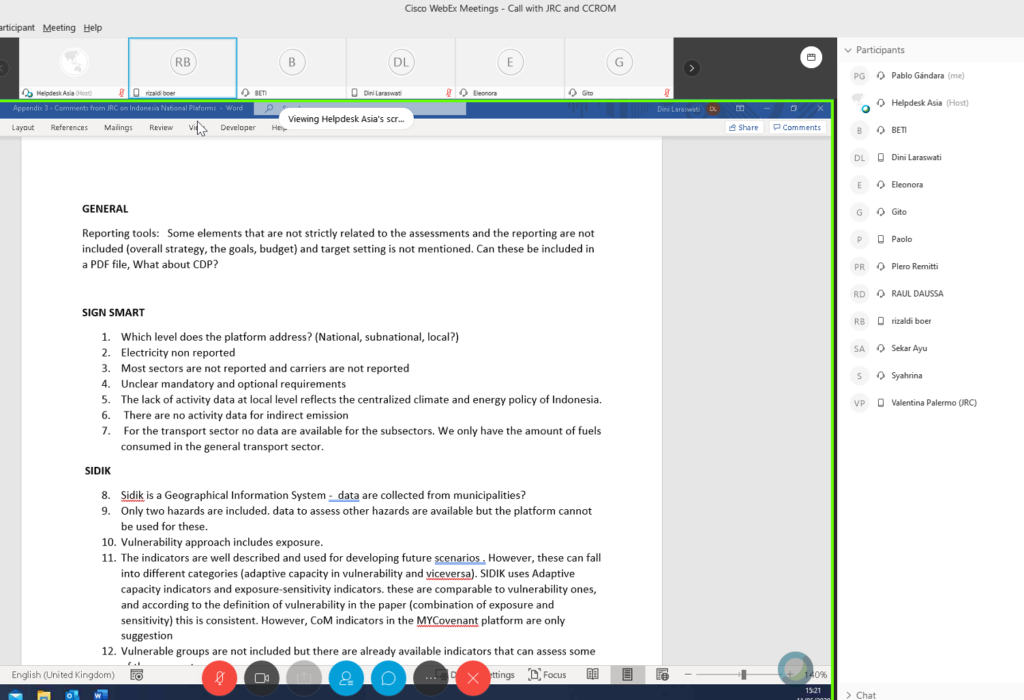
Task: Open the "Viewing Helpdesk Asia's screen" pill
Action: pos(345,118)
